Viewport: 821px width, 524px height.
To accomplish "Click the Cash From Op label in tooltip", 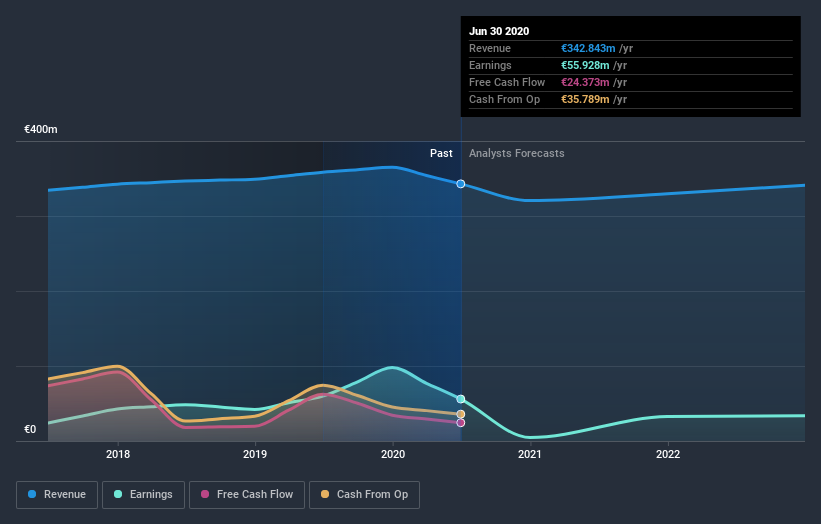I will pos(504,99).
